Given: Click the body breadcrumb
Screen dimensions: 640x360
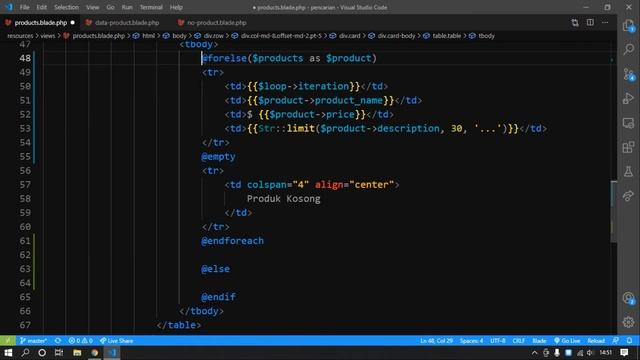Looking at the screenshot, I should 179,36.
